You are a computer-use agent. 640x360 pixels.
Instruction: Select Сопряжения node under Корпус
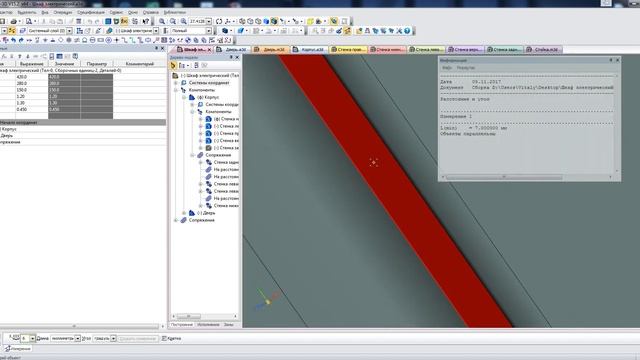click(218, 155)
